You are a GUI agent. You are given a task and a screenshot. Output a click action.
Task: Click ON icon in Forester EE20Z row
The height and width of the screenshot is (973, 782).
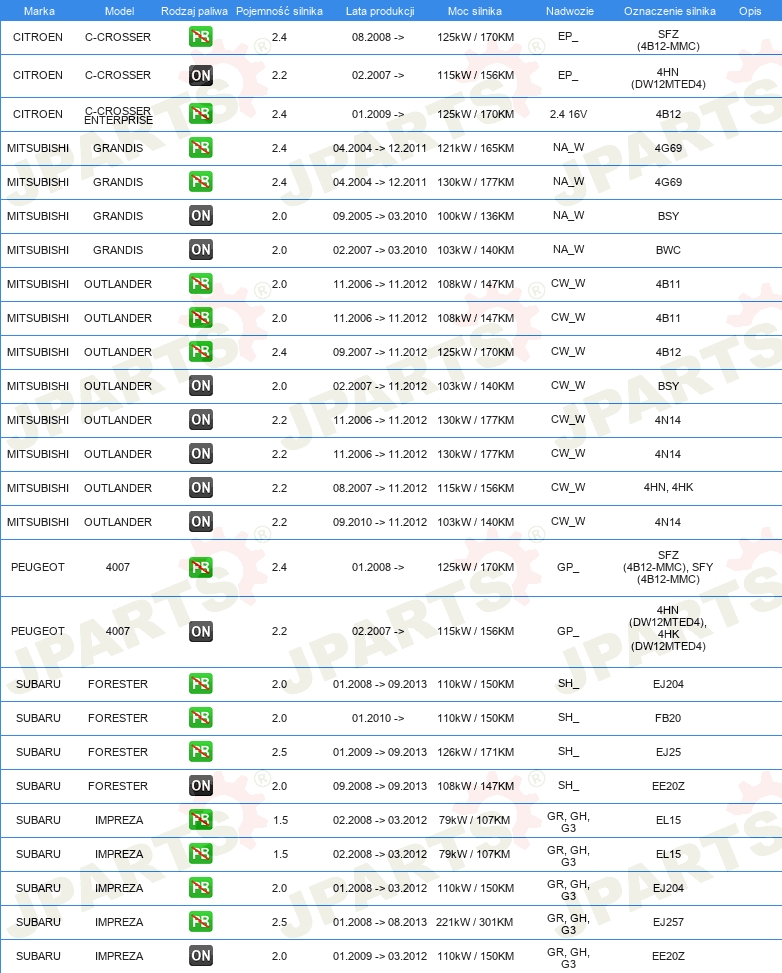click(200, 786)
